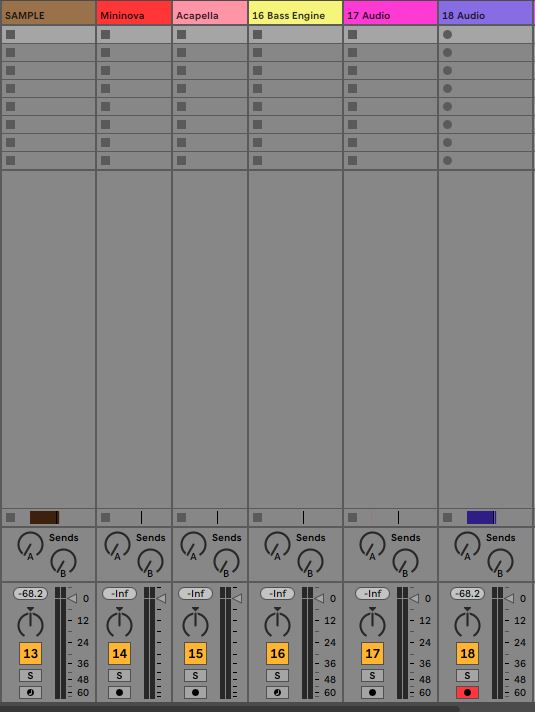The image size is (535, 712).
Task: Click Send A knob on 16 Bass Engine
Action: (277, 545)
